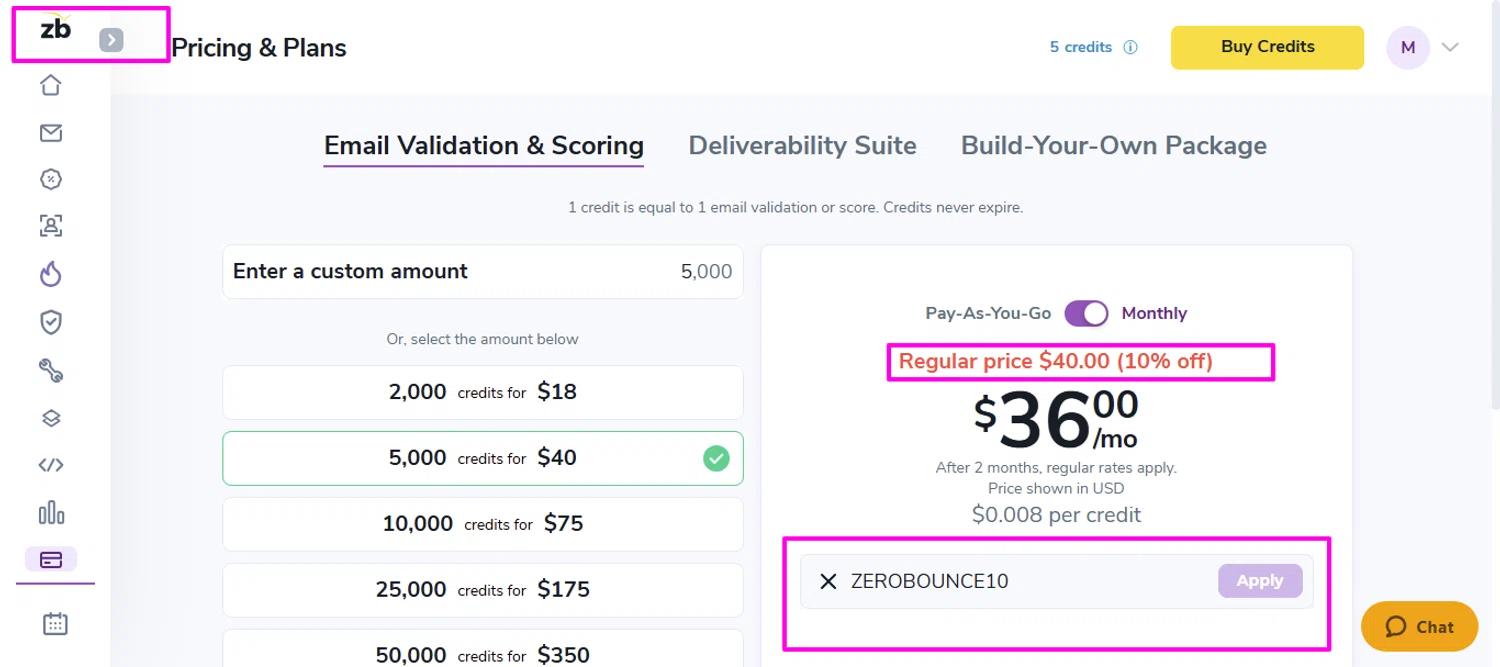Expand the sidebar with the arrow button
This screenshot has width=1500, height=667.
click(111, 40)
